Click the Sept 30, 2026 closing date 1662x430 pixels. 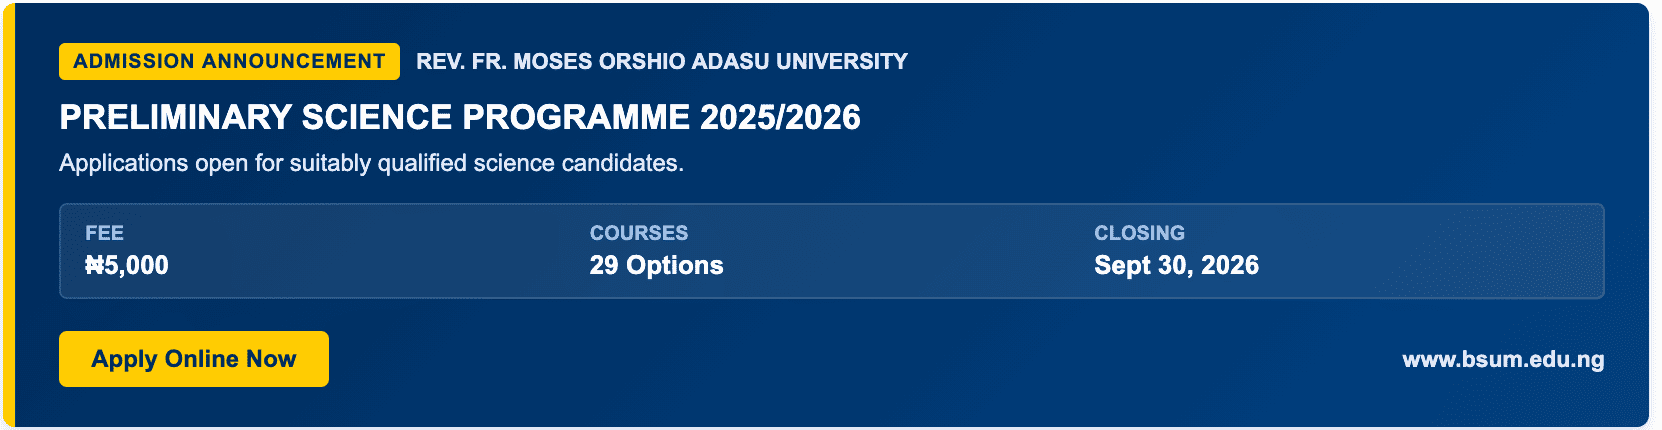[1176, 265]
